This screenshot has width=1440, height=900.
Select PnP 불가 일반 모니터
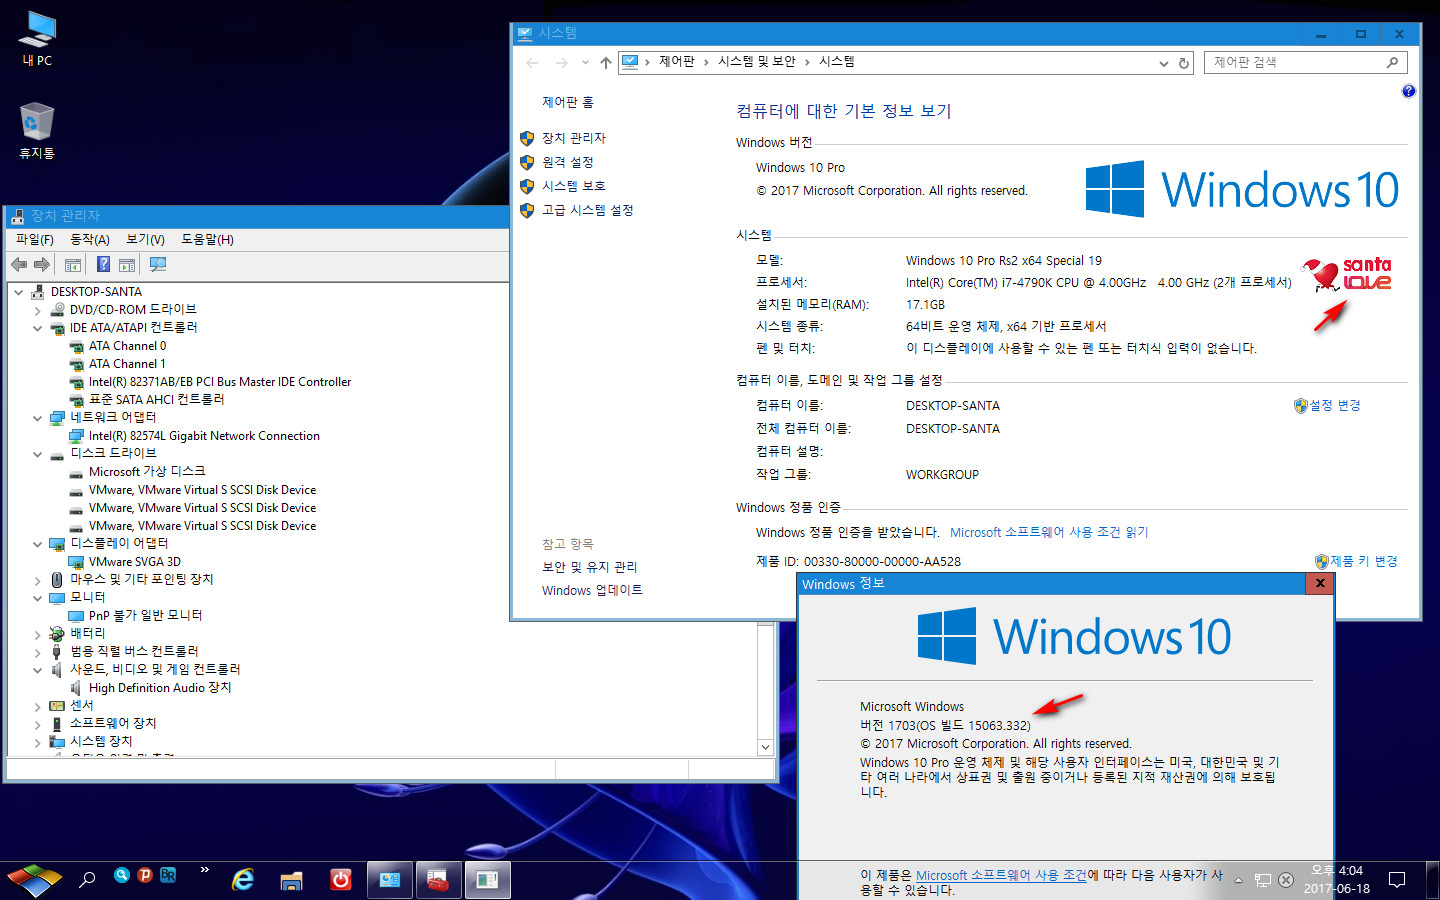pyautogui.click(x=145, y=616)
